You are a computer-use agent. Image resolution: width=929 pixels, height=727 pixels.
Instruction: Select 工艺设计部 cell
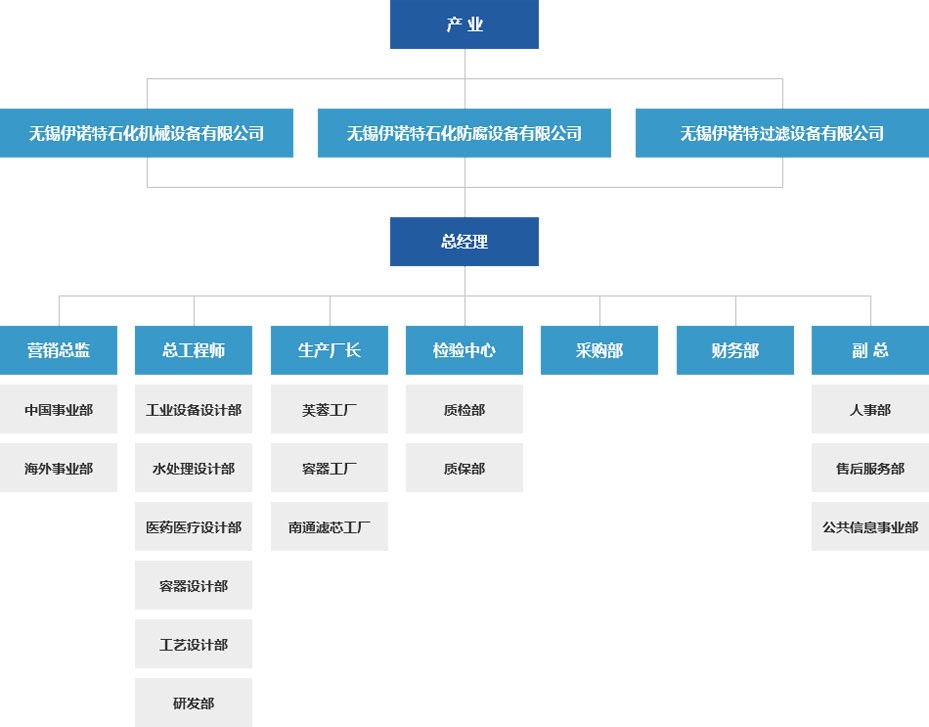pyautogui.click(x=194, y=644)
